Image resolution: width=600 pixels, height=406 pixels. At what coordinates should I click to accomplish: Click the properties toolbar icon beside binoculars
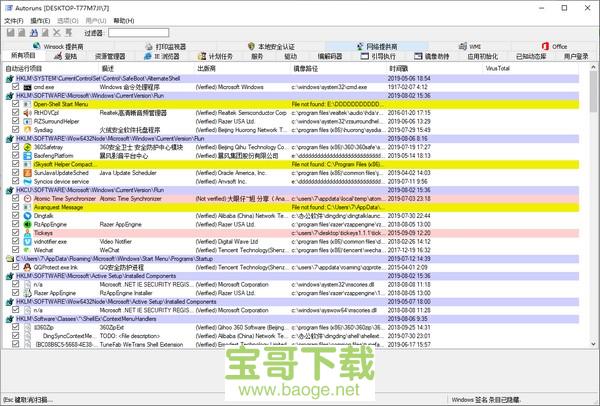(46, 33)
